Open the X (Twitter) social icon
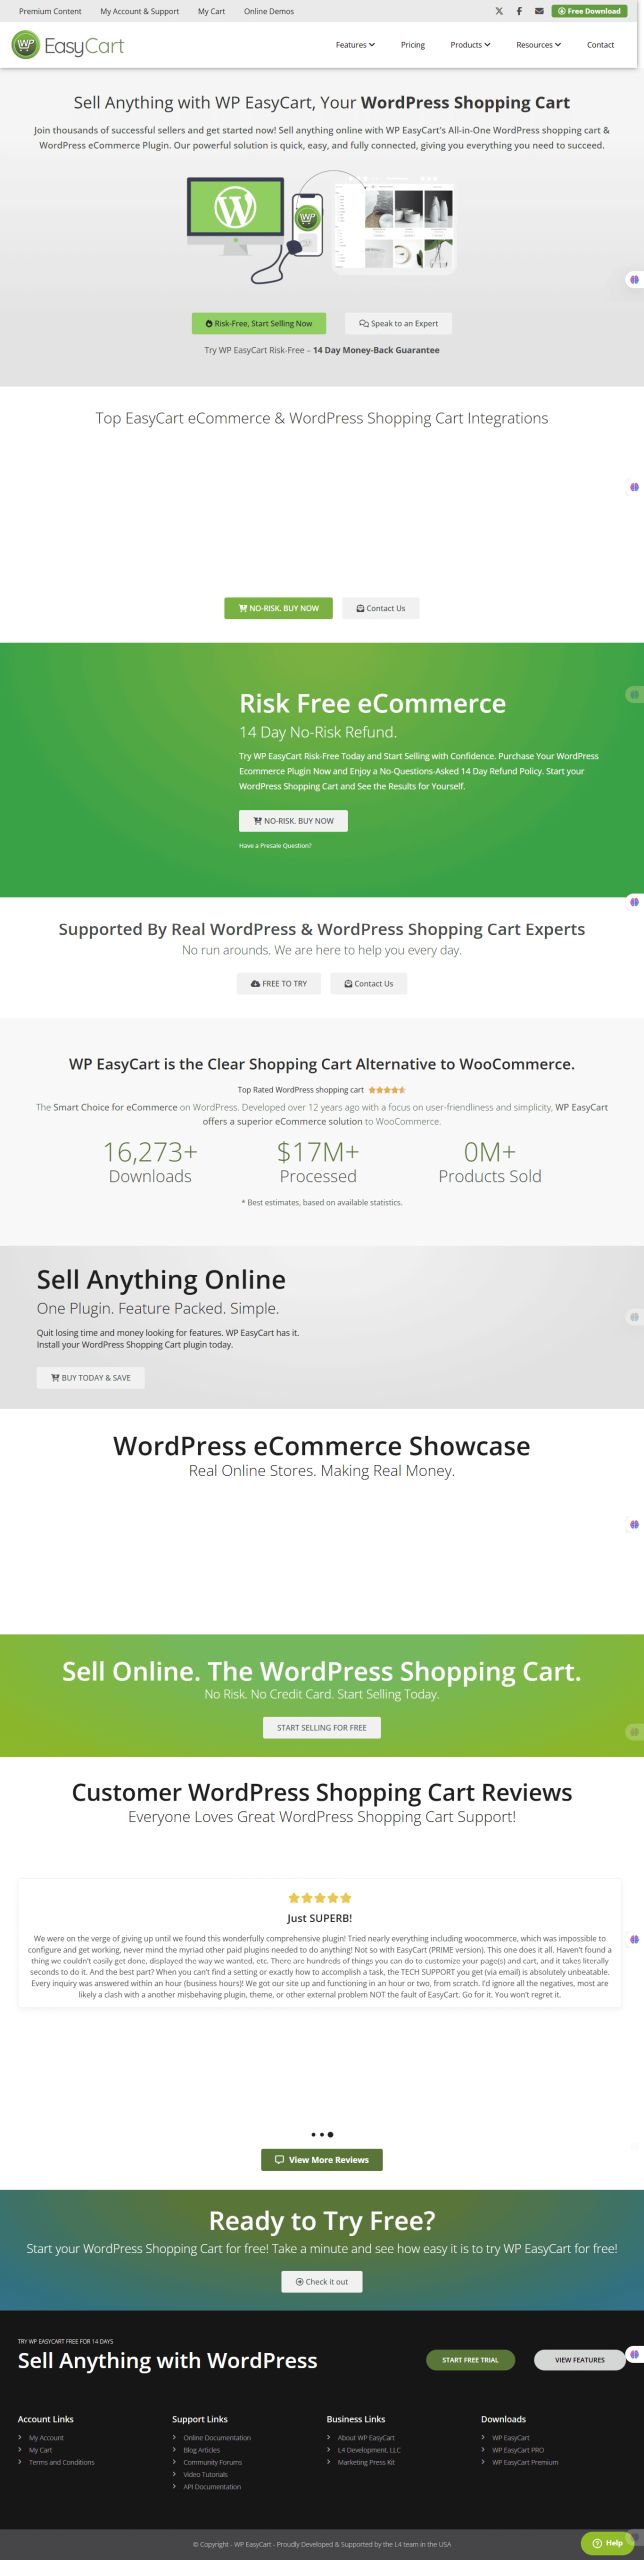The width and height of the screenshot is (644, 2560). coord(499,11)
